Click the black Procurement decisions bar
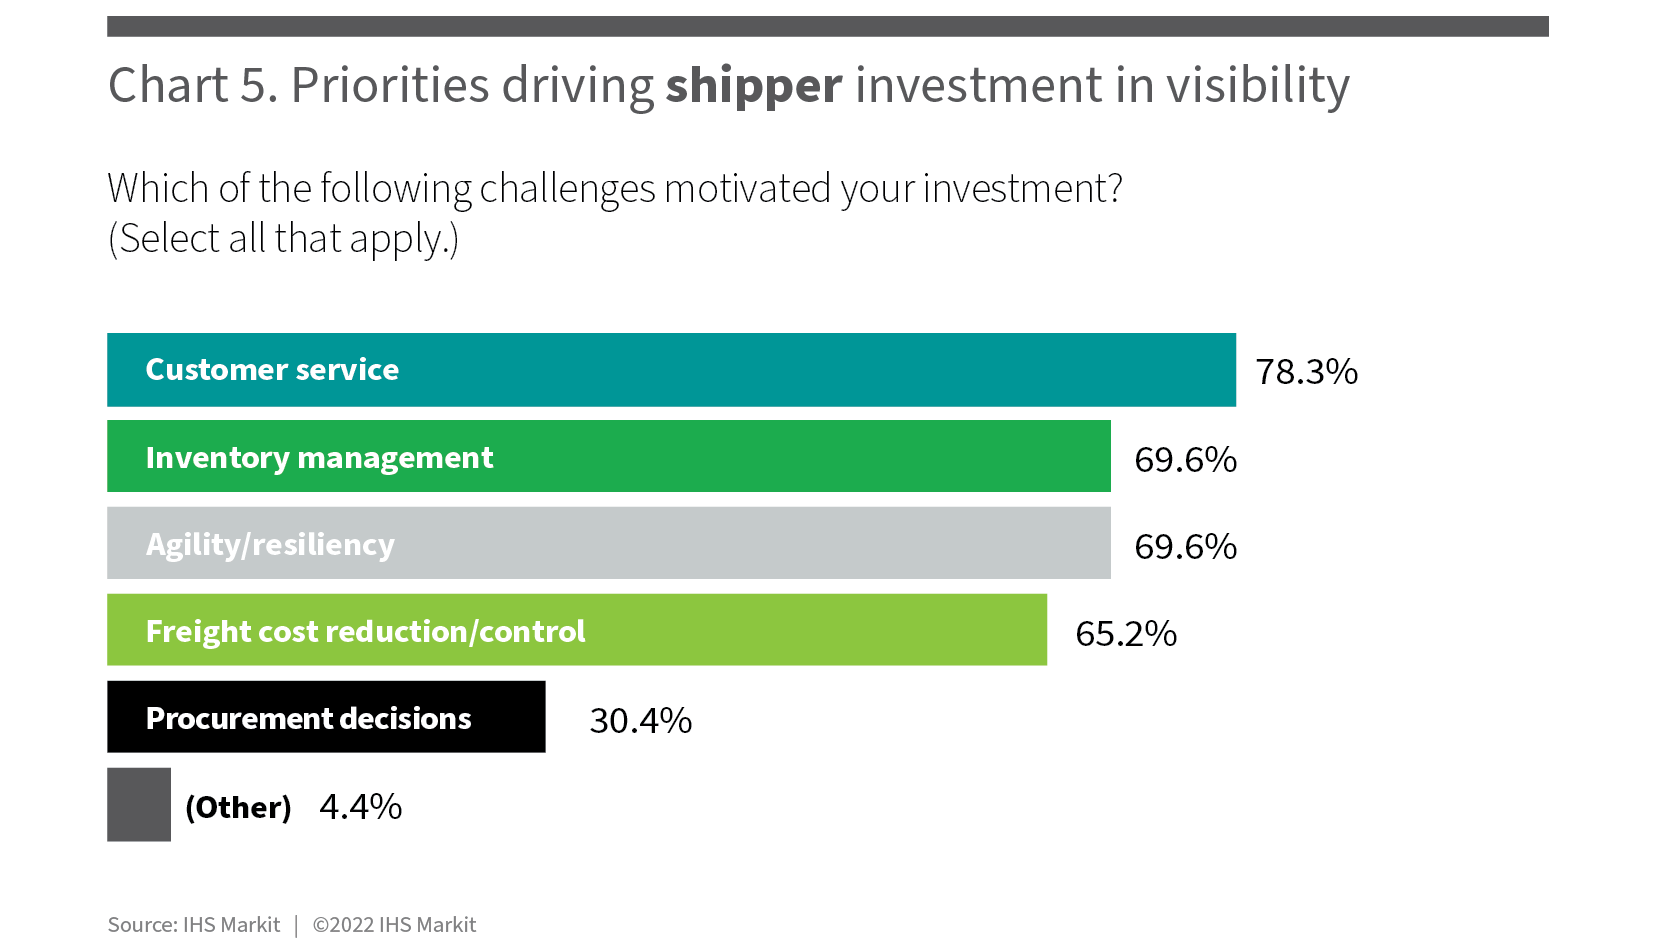The image size is (1667, 950). [x=326, y=717]
